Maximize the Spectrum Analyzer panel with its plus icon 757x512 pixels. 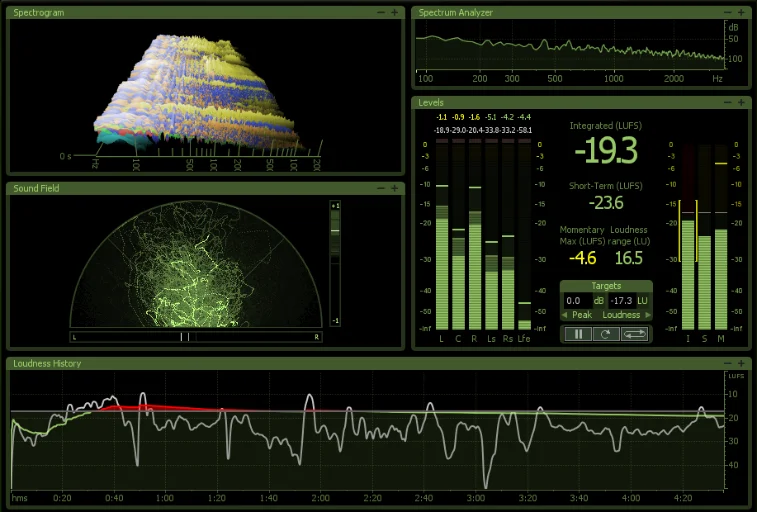(x=741, y=13)
